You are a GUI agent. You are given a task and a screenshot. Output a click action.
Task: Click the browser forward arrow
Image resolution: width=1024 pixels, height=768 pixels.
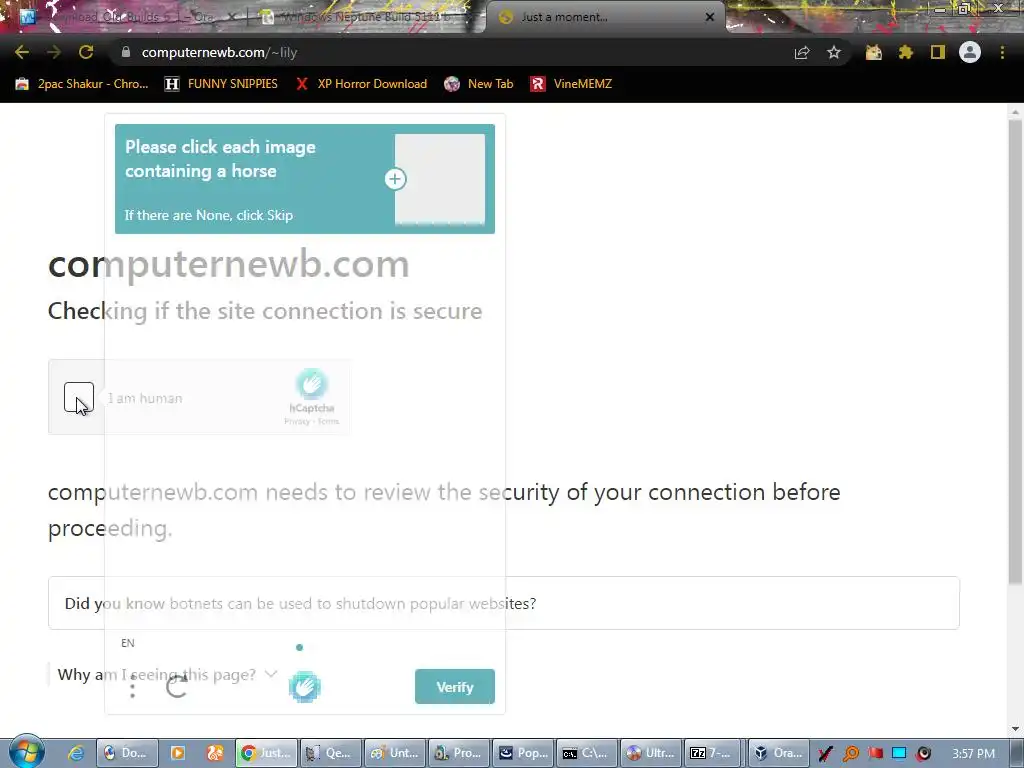point(54,52)
